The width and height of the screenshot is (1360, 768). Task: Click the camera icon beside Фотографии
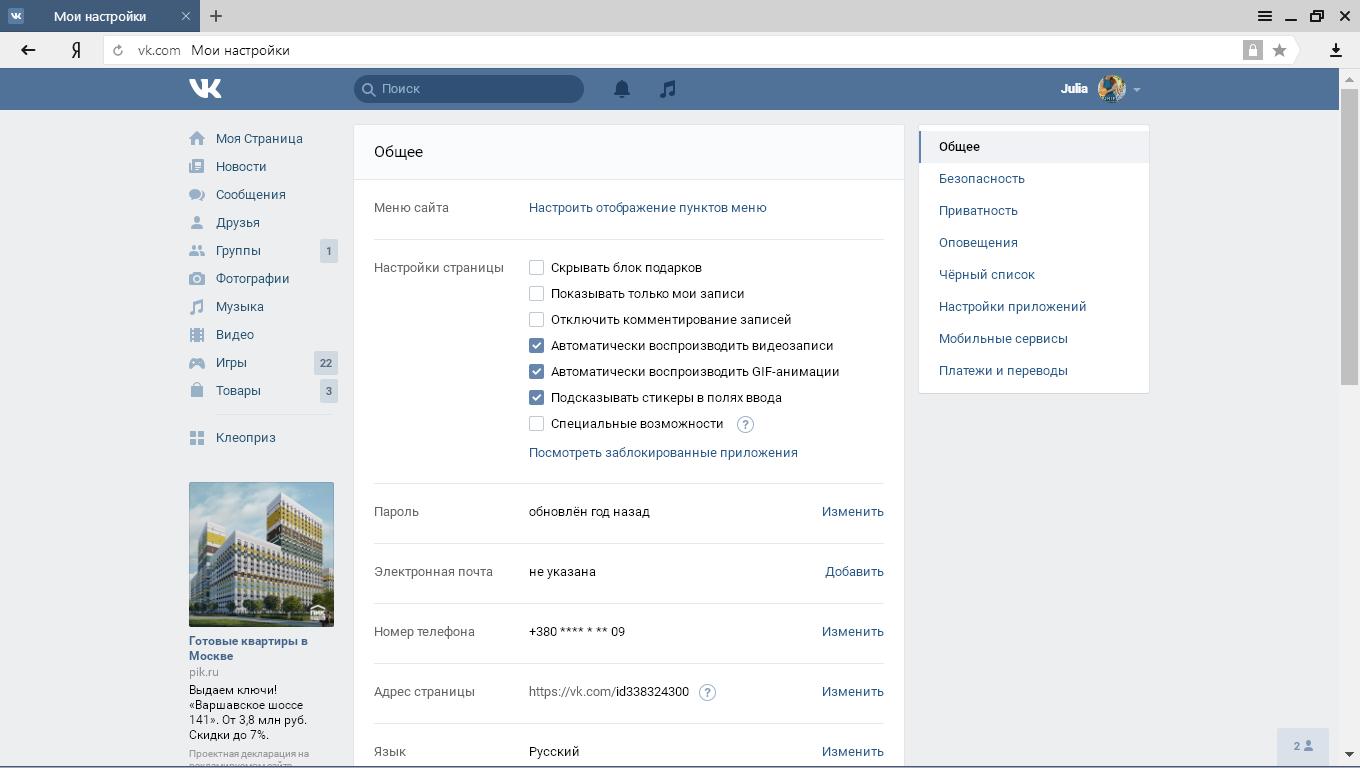coord(197,279)
